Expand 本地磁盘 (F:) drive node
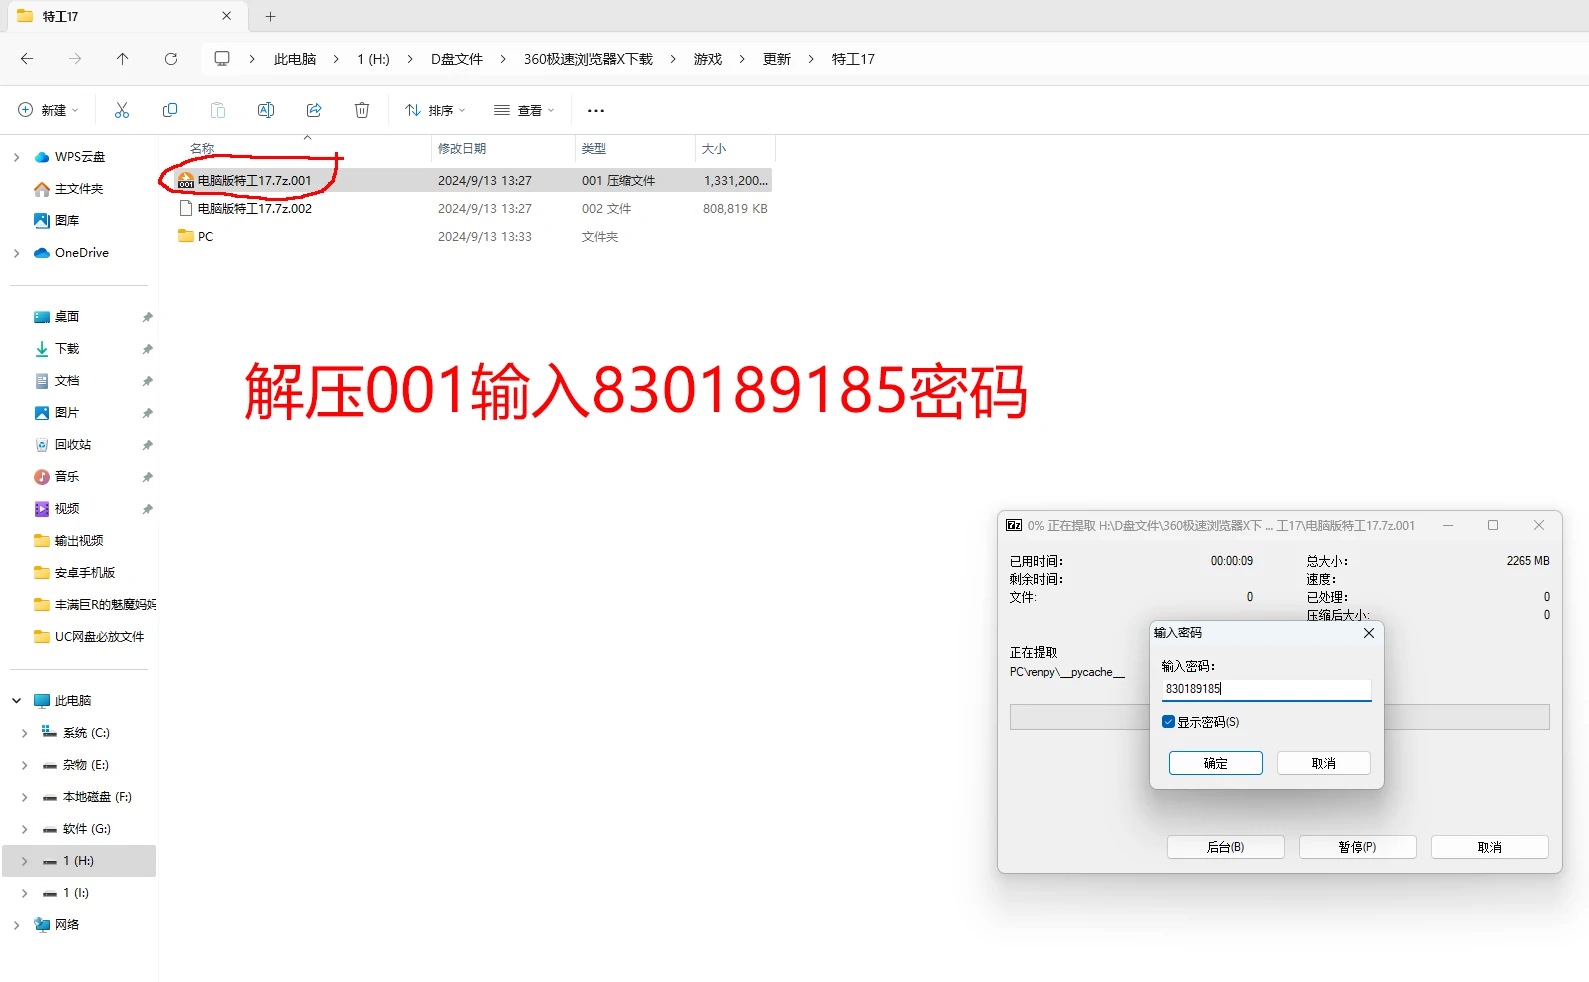1589x982 pixels. coord(24,797)
